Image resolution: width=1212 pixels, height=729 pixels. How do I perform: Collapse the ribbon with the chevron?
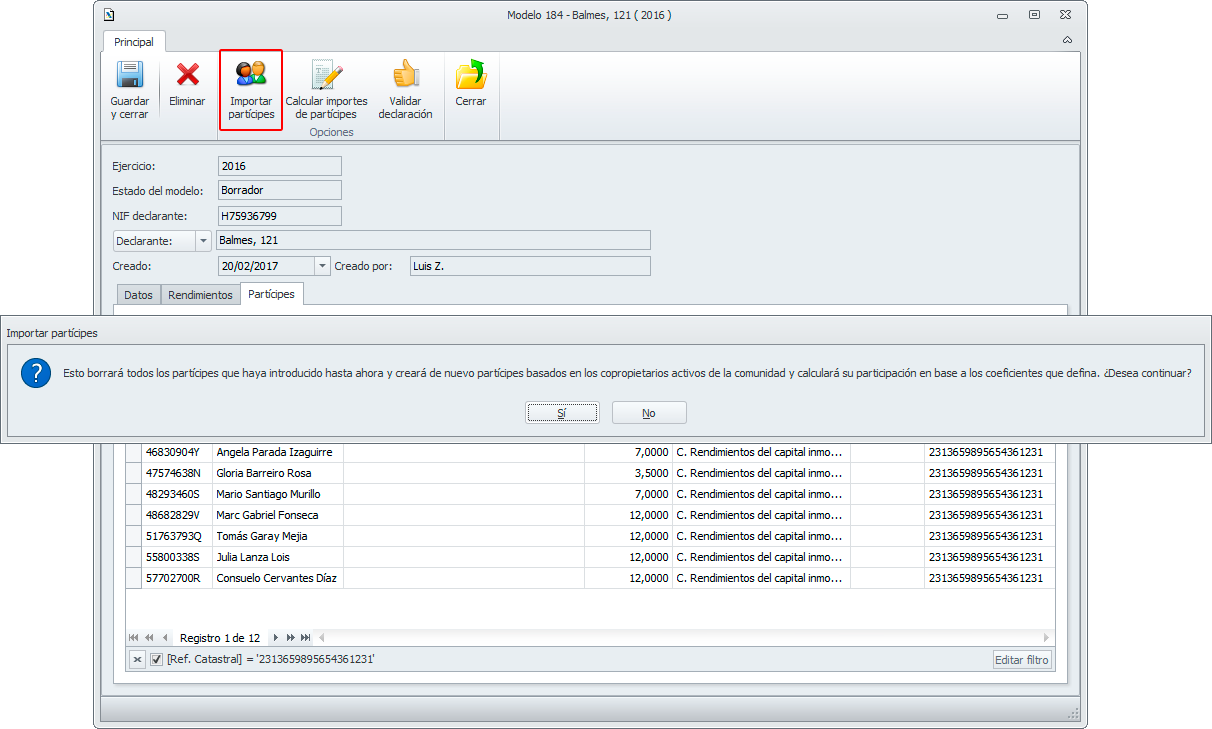point(1067,40)
